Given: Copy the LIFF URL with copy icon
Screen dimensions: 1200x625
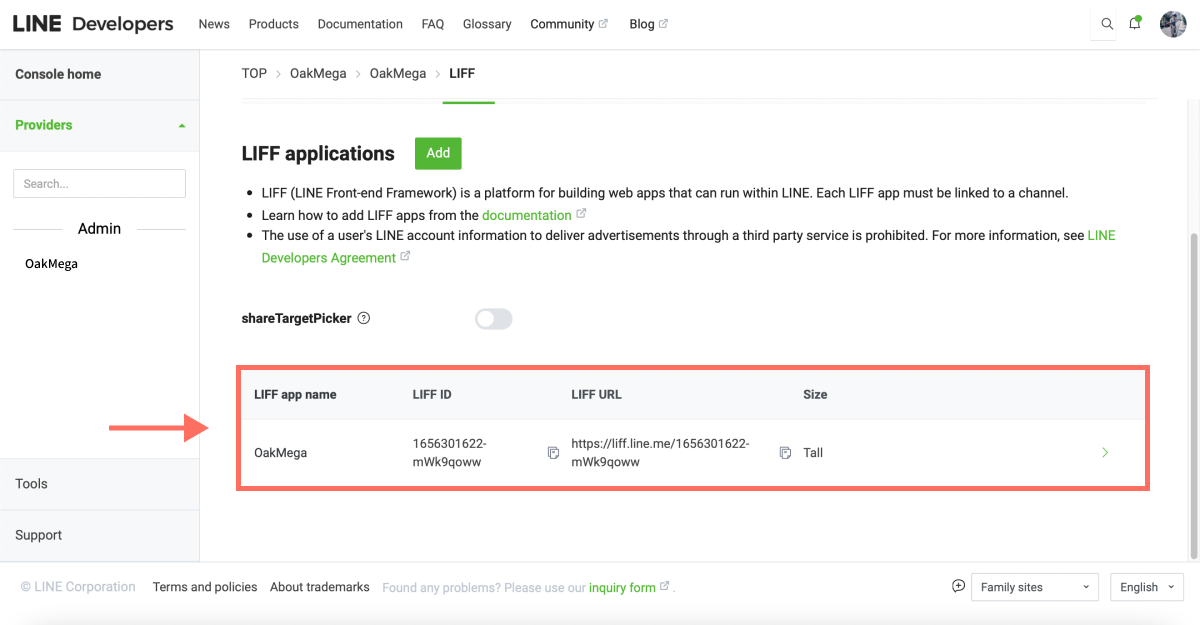Looking at the screenshot, I should pos(785,453).
